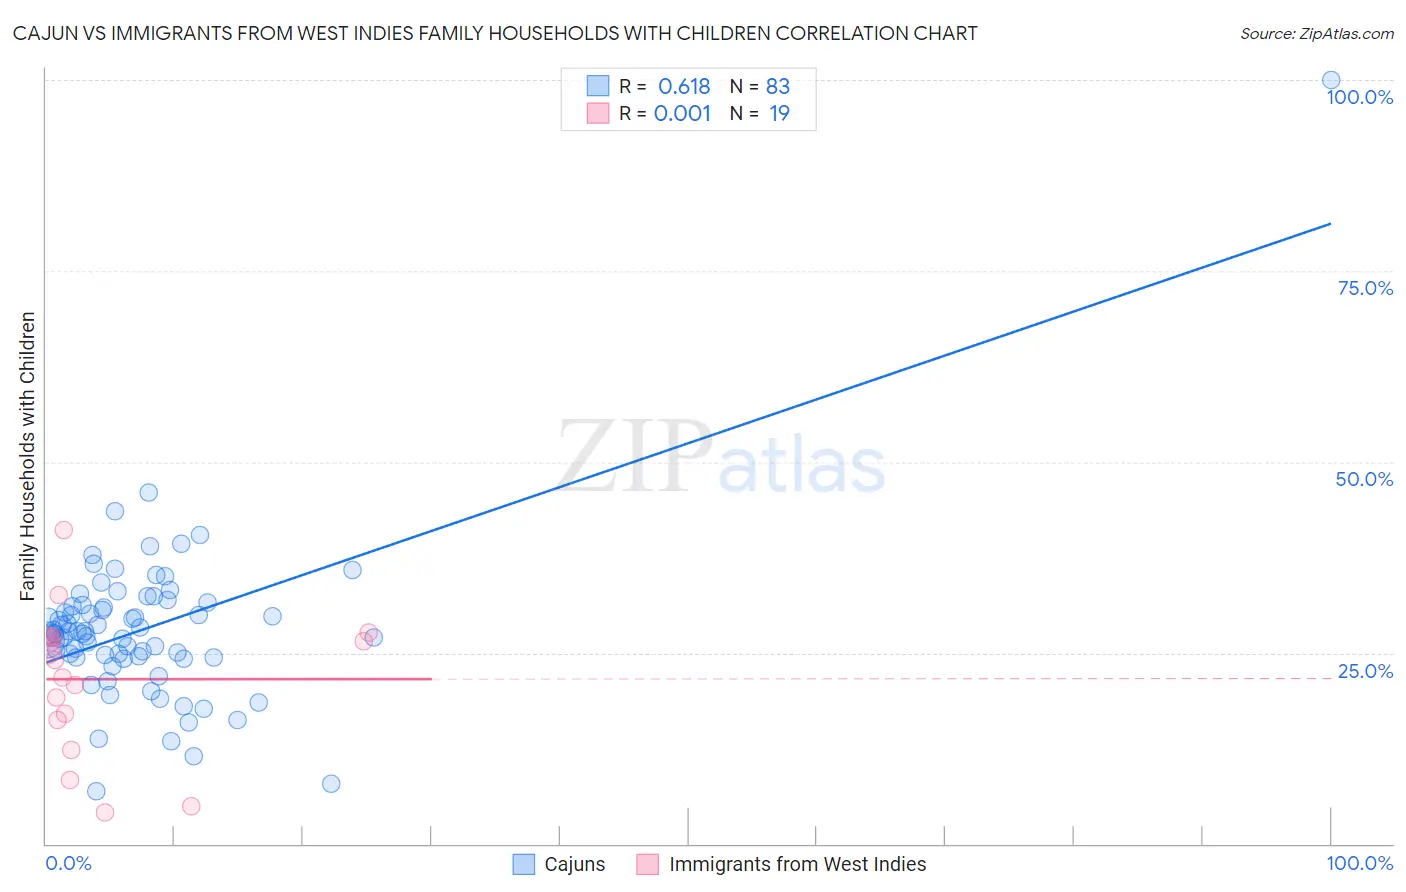Click the 25.0% y-axis label
The image size is (1406, 892).
1365,671
